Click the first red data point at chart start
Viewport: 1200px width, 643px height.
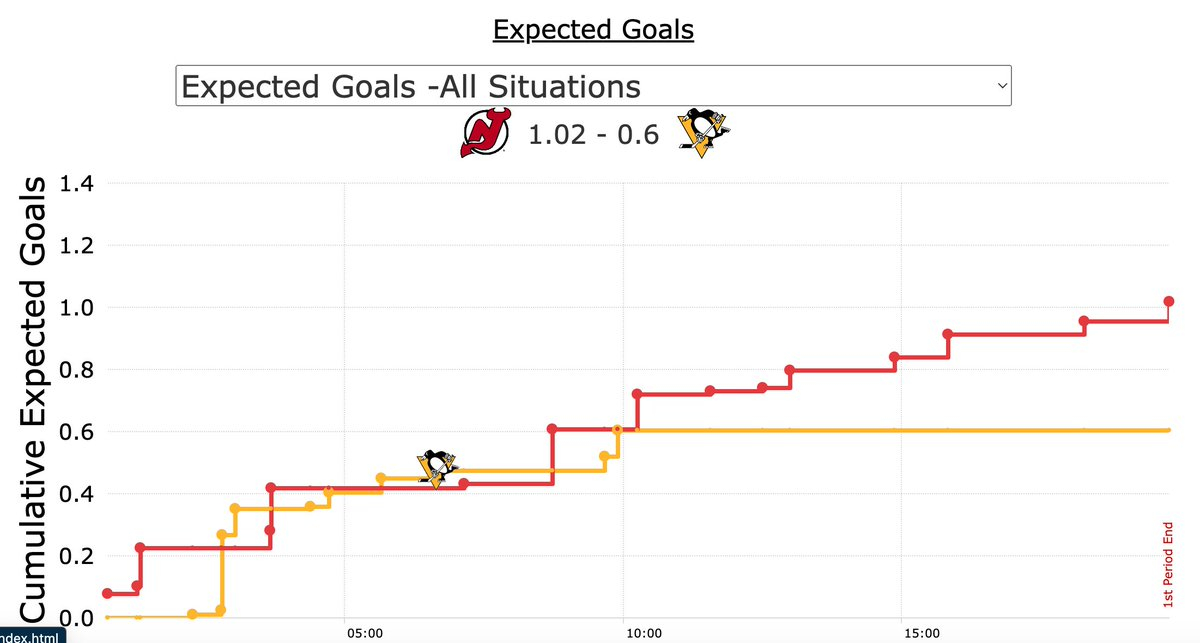tap(108, 593)
